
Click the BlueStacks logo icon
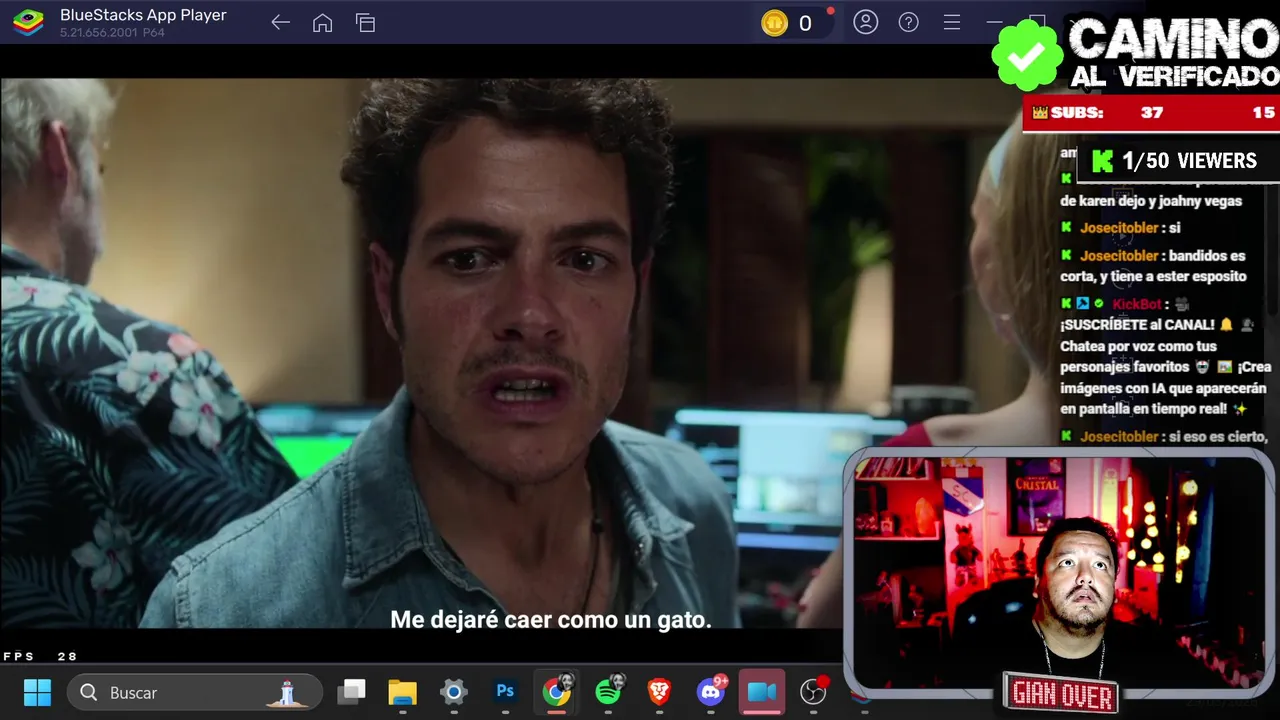click(x=28, y=22)
